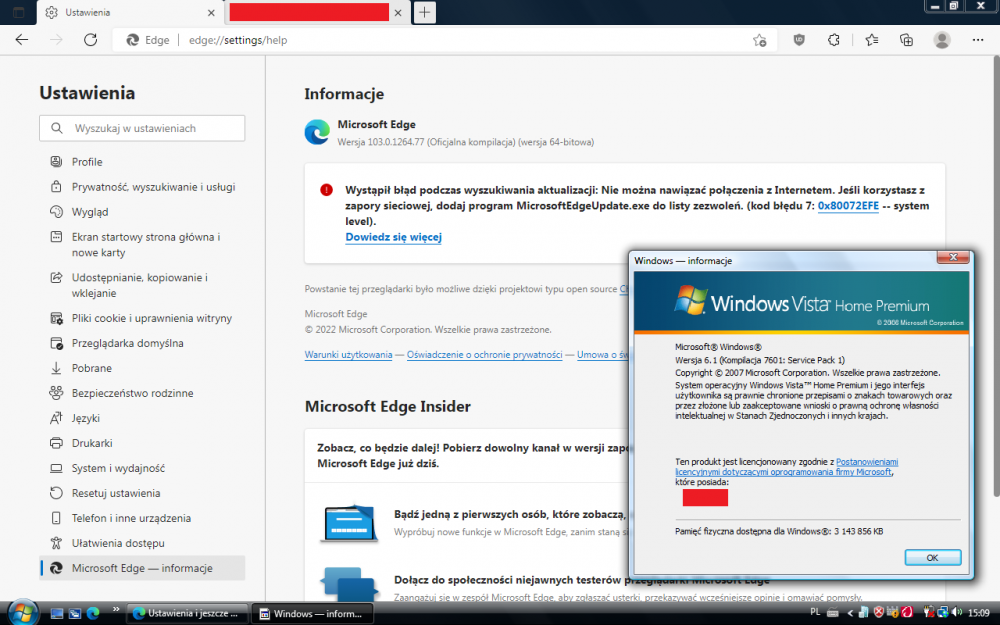Click the Wyszukaj w ustawieniach search field
This screenshot has width=1000, height=625.
click(x=142, y=128)
